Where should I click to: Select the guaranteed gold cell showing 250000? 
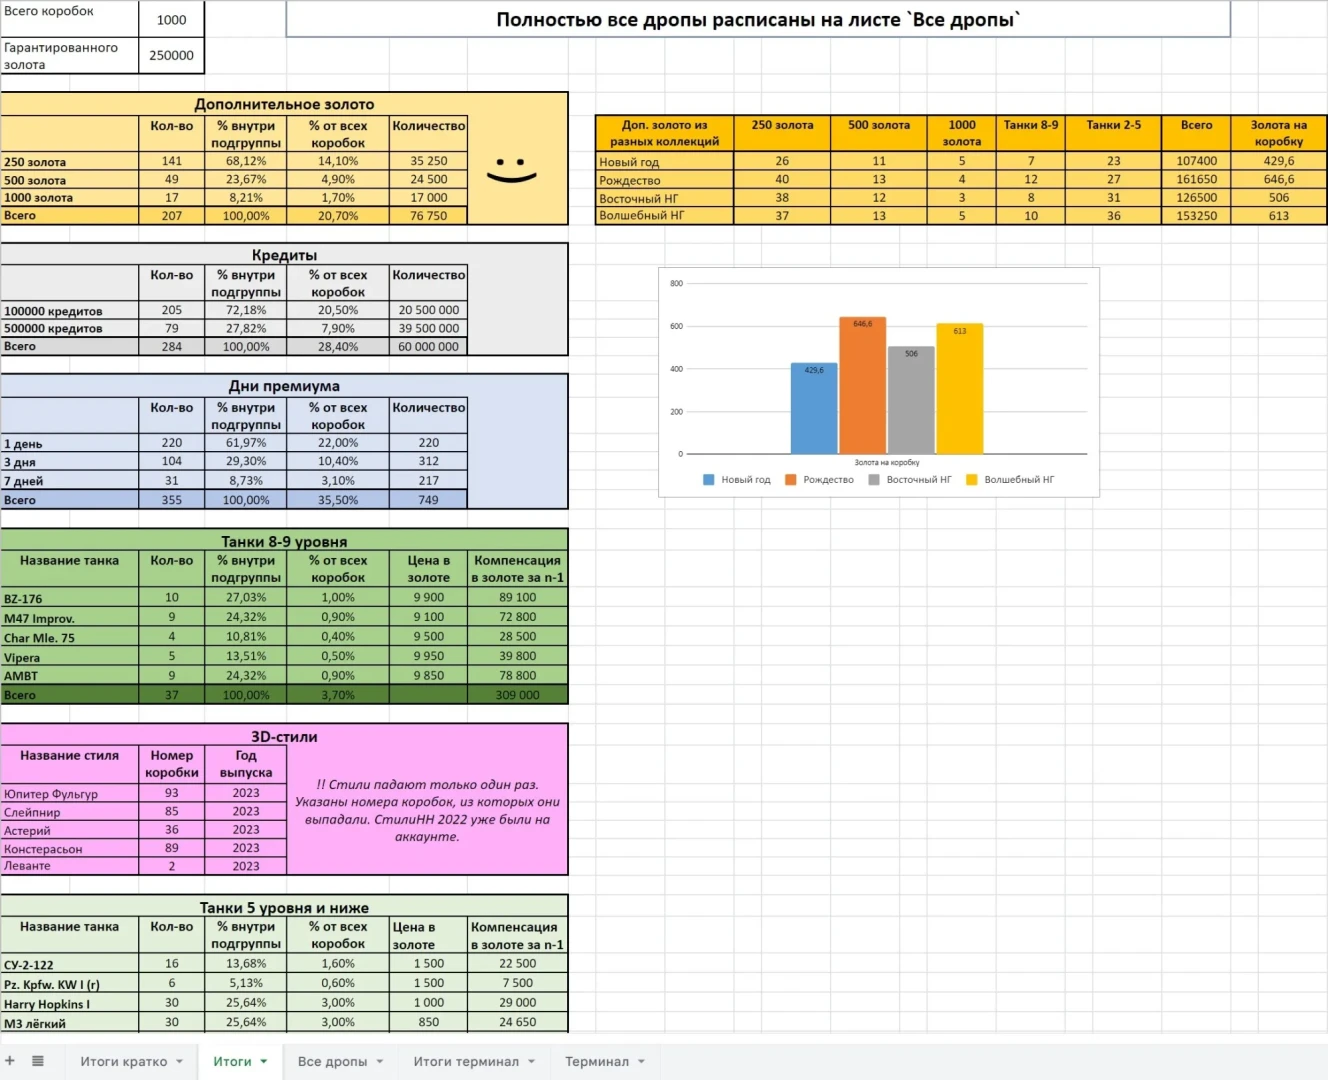click(171, 56)
